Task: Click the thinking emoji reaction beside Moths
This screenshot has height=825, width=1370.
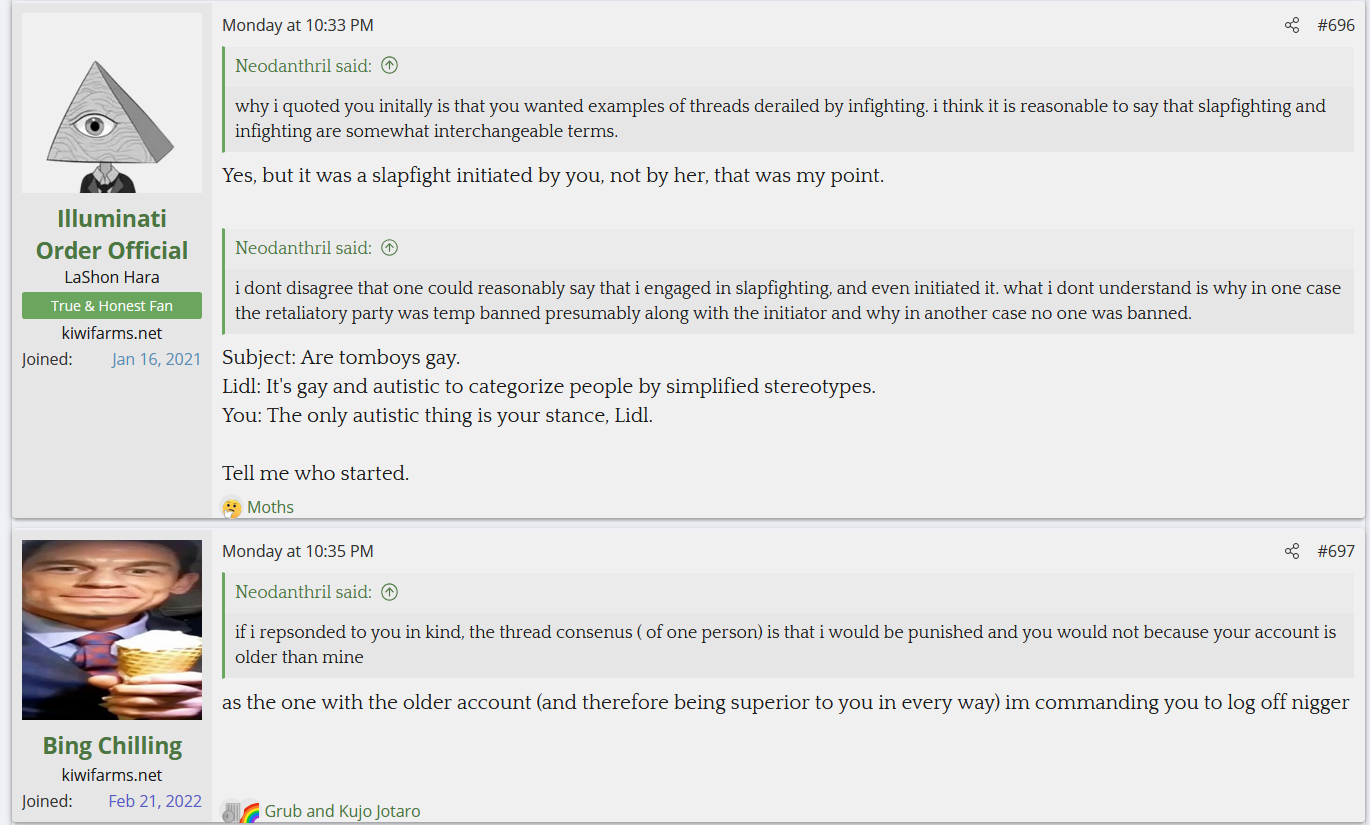Action: 232,508
